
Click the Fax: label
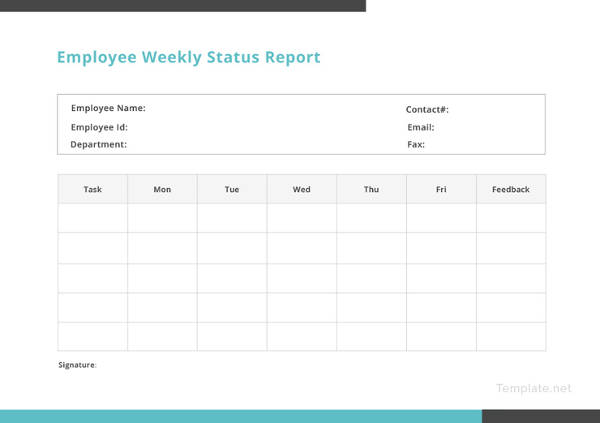pos(416,144)
